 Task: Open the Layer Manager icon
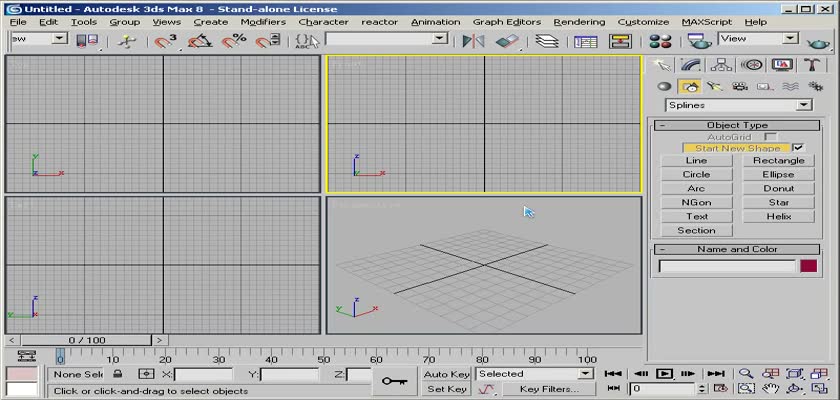click(546, 41)
